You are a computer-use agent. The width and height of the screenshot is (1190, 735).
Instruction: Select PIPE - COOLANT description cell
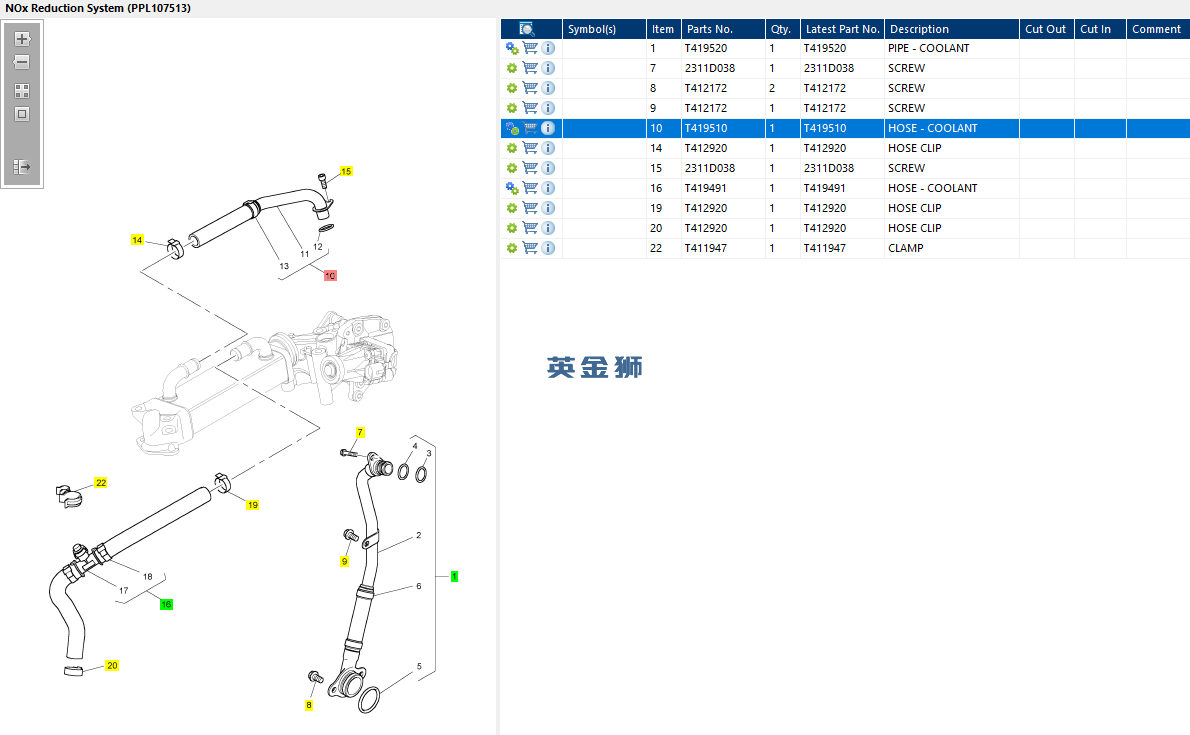[952, 48]
